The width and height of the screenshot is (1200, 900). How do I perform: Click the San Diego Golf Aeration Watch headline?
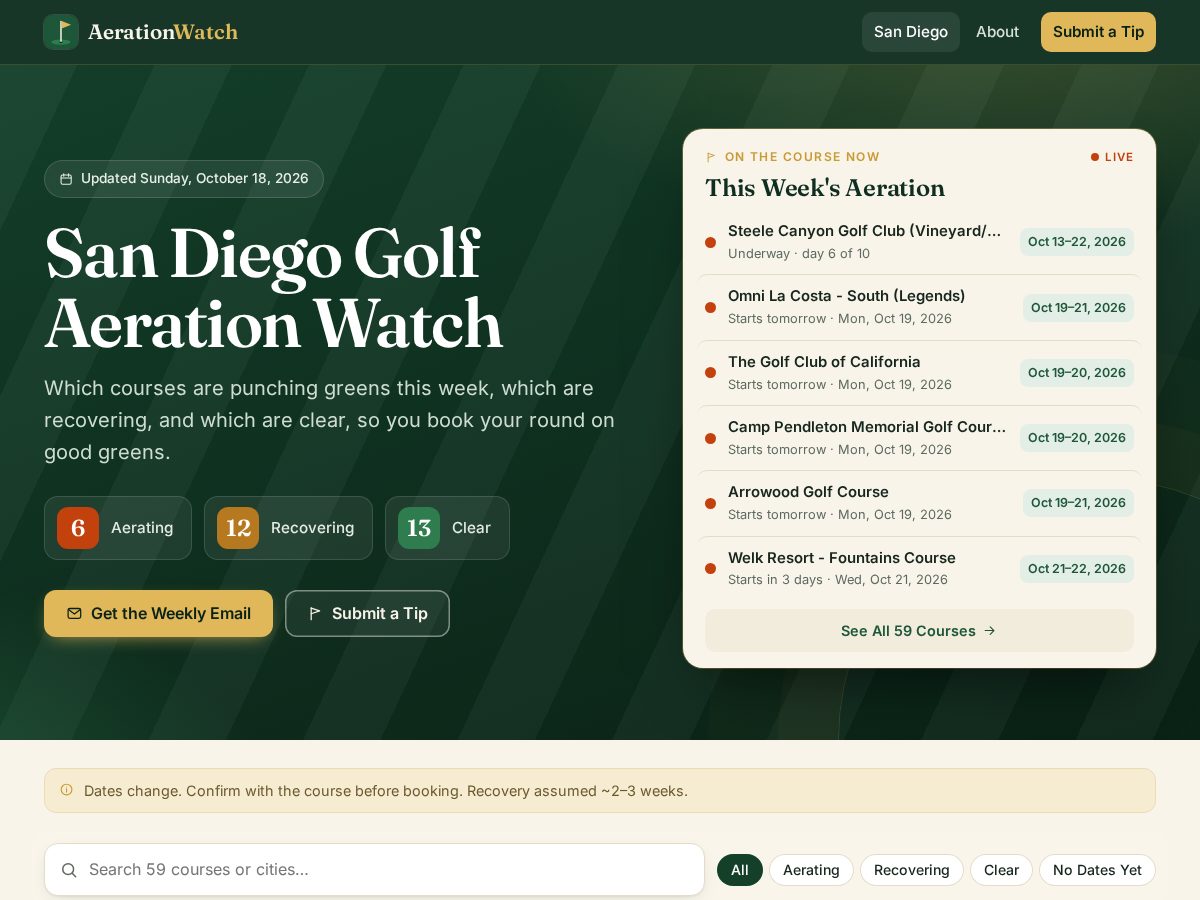pyautogui.click(x=273, y=289)
